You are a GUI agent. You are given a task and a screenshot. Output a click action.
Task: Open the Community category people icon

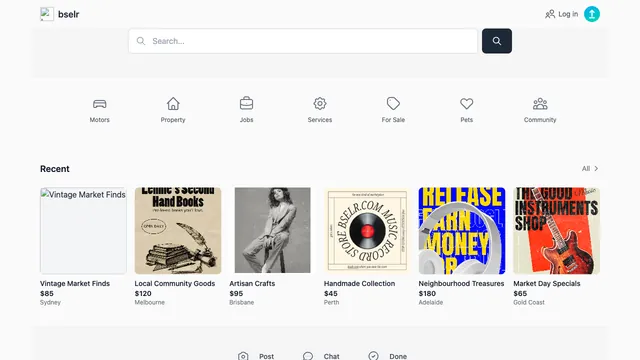(x=540, y=104)
